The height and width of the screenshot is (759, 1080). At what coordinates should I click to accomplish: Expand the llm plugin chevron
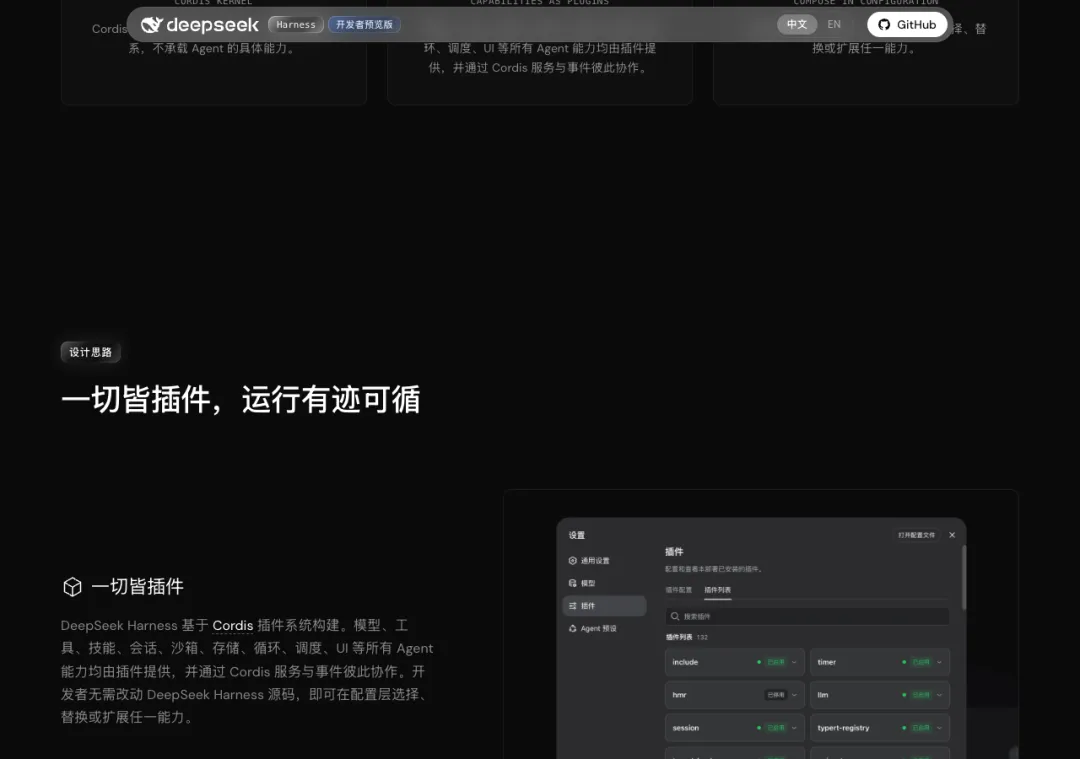[939, 695]
